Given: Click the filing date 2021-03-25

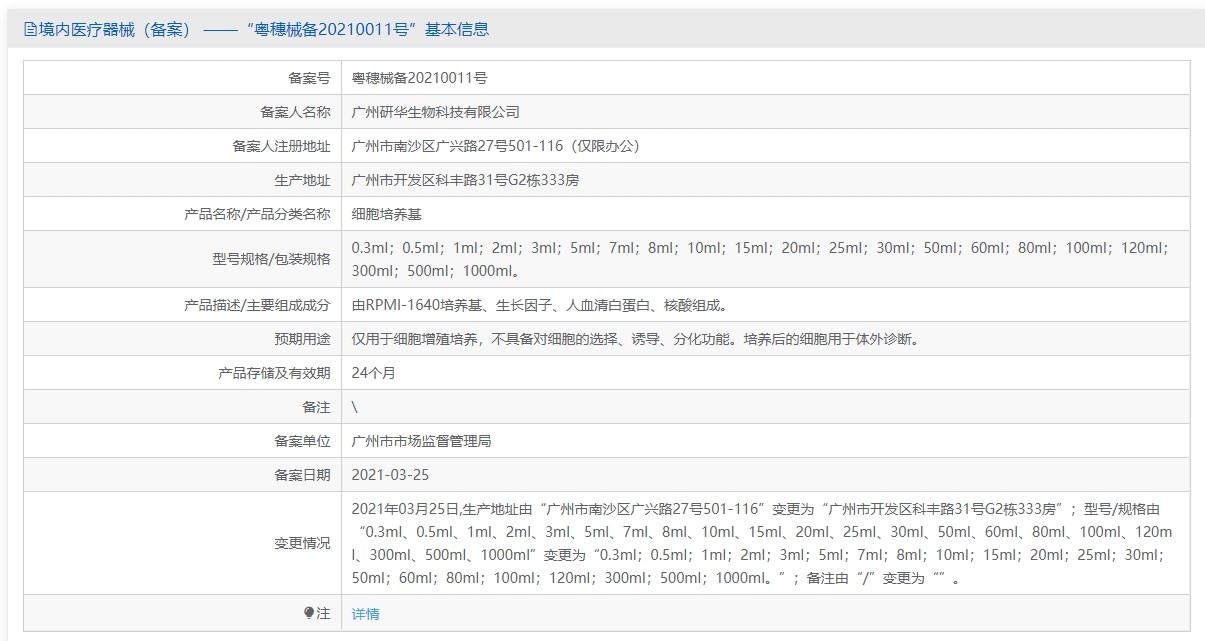Looking at the screenshot, I should click(390, 475).
